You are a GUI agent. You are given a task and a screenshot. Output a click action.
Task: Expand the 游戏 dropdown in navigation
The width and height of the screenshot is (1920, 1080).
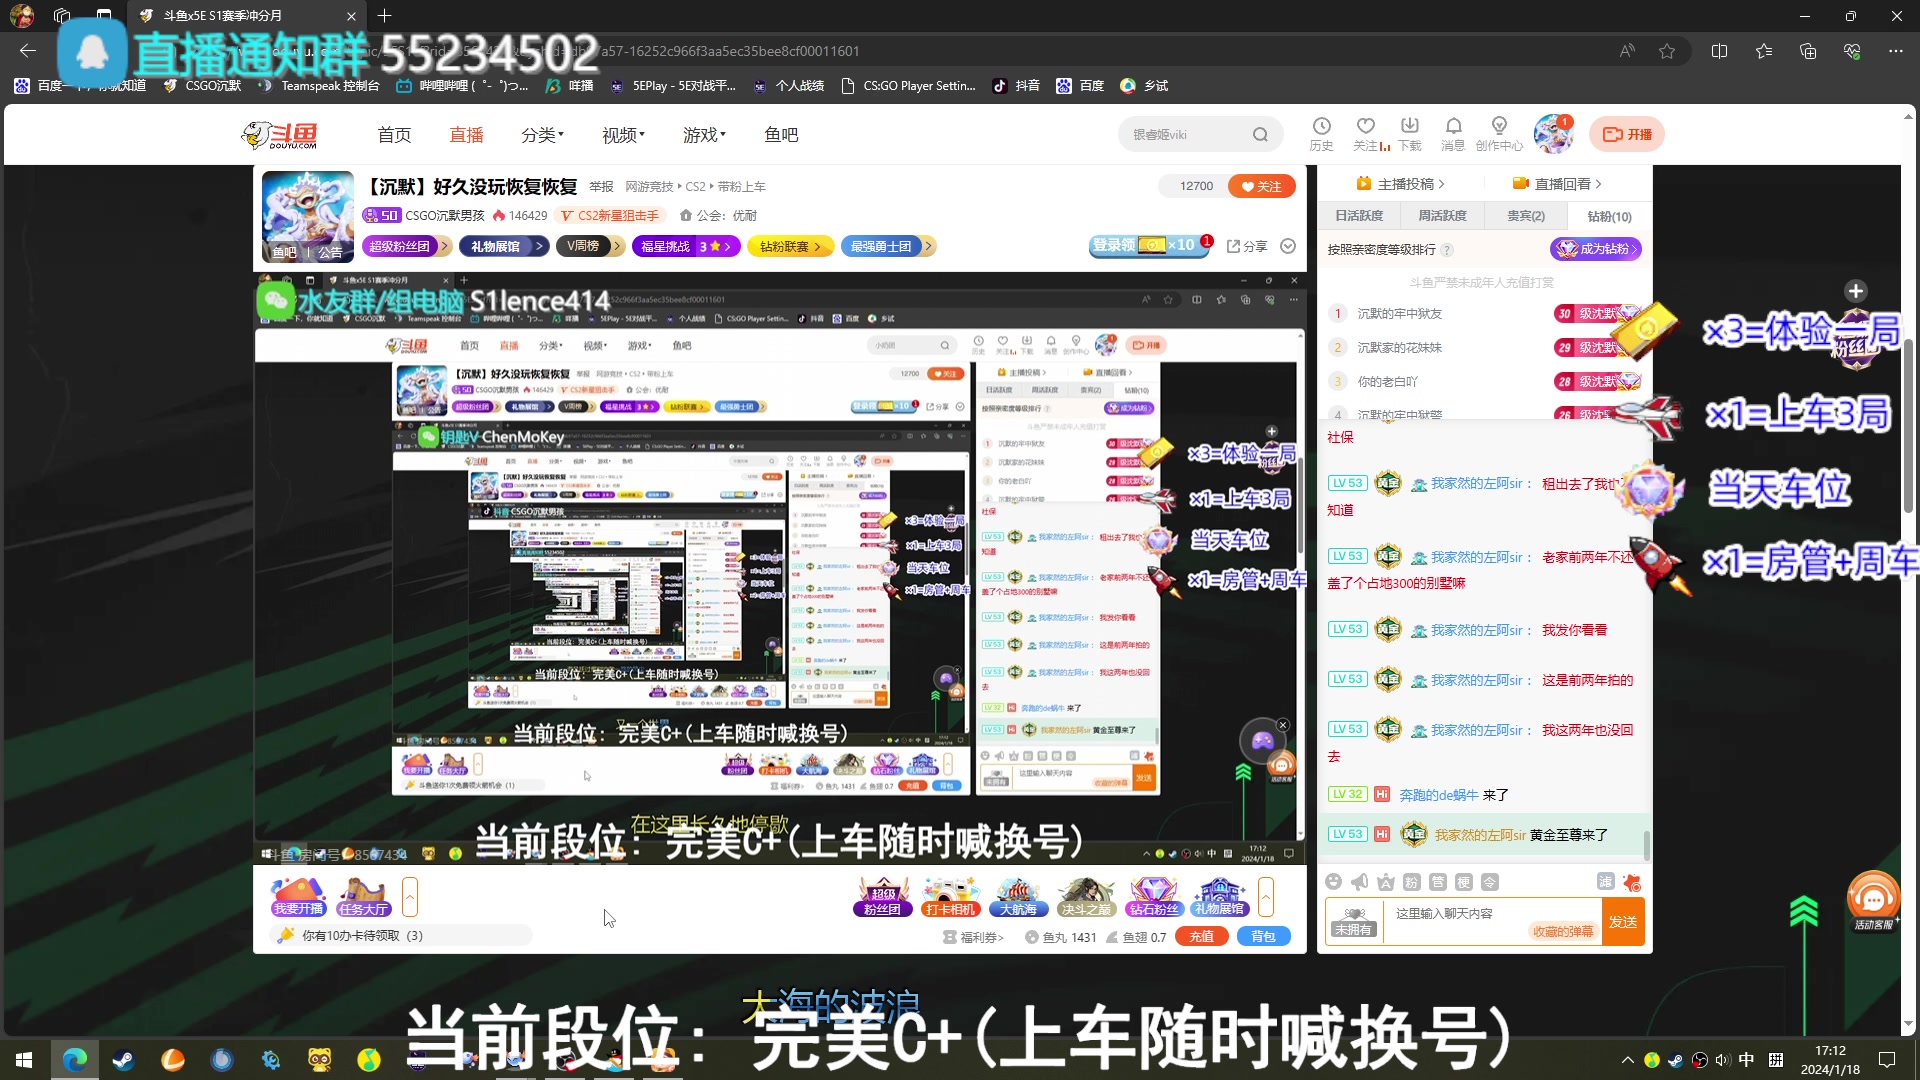click(704, 135)
